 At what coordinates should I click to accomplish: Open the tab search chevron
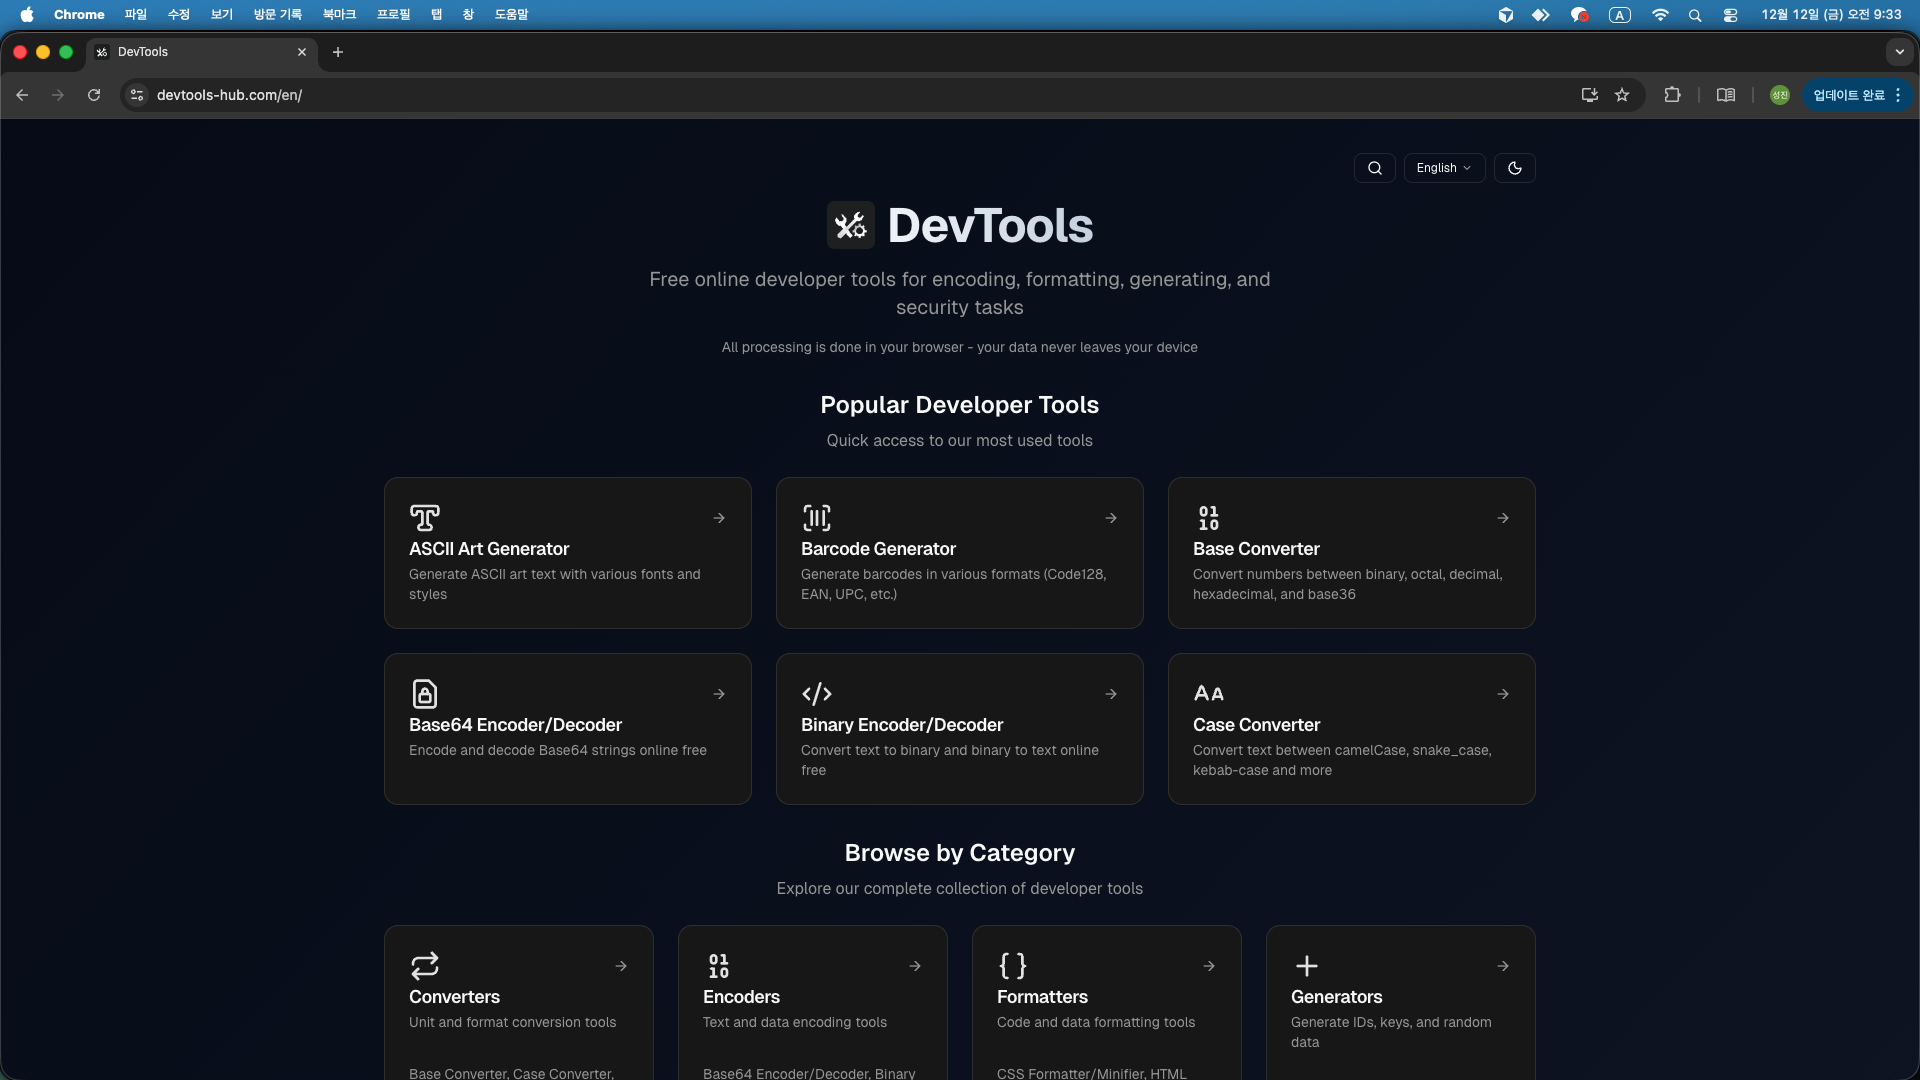[1899, 52]
